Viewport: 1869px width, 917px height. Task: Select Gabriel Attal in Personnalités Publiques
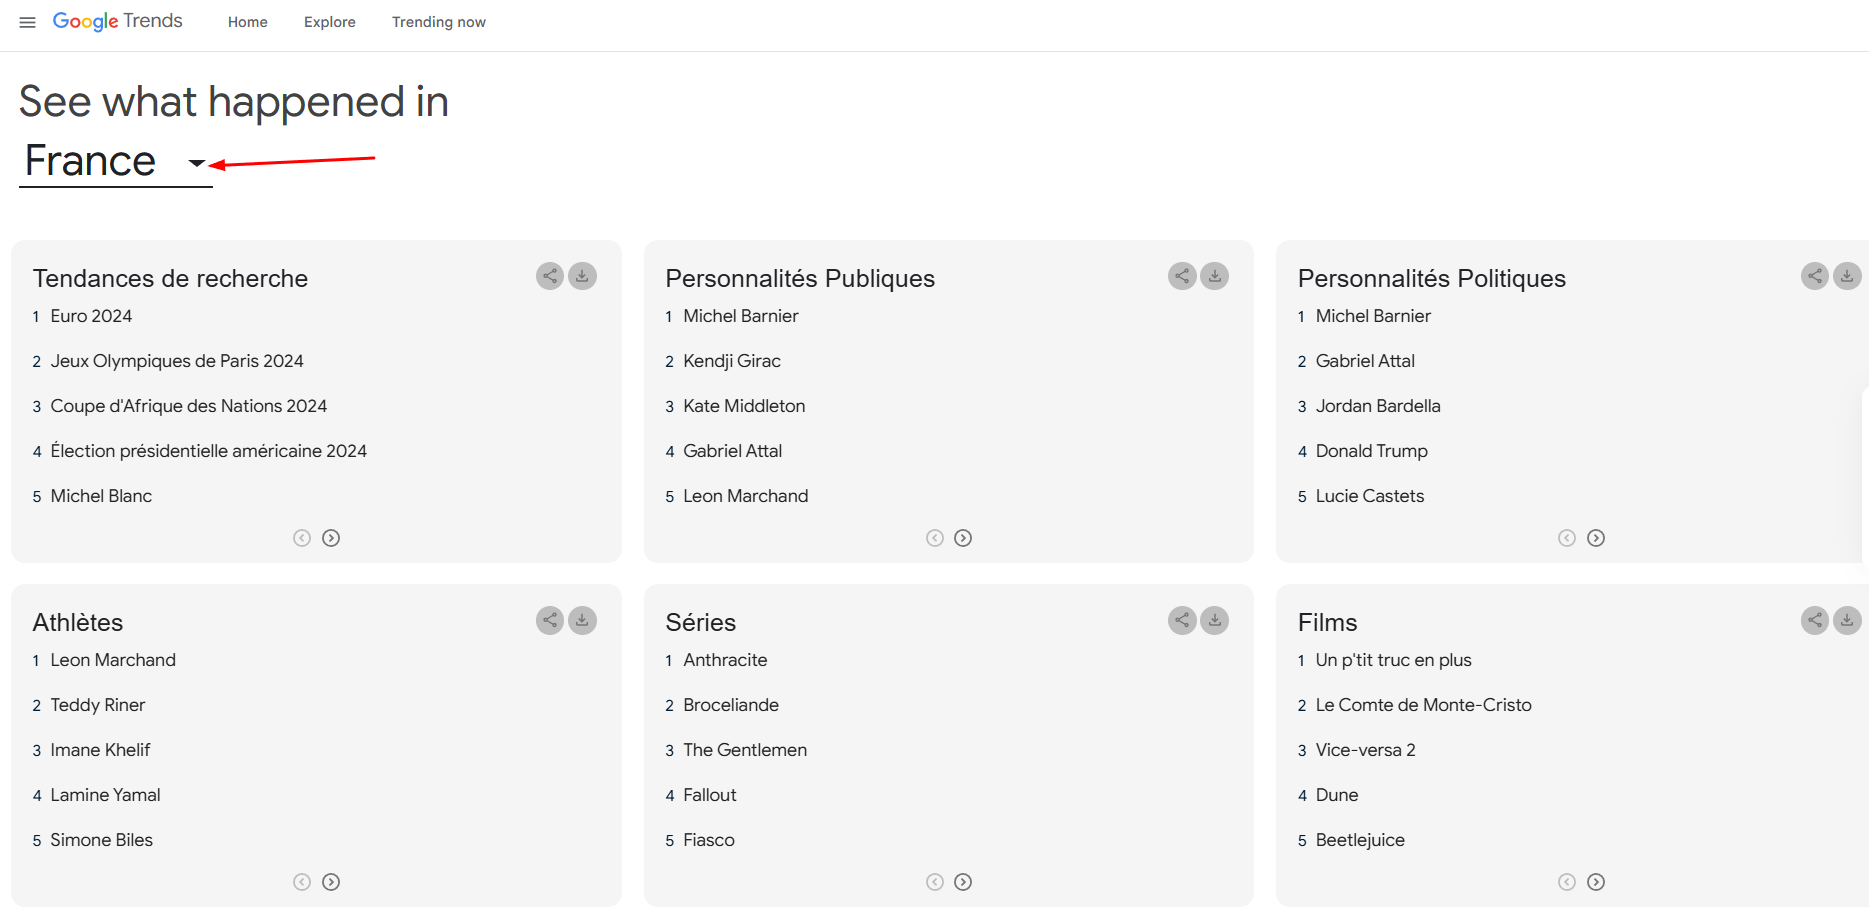tap(733, 451)
